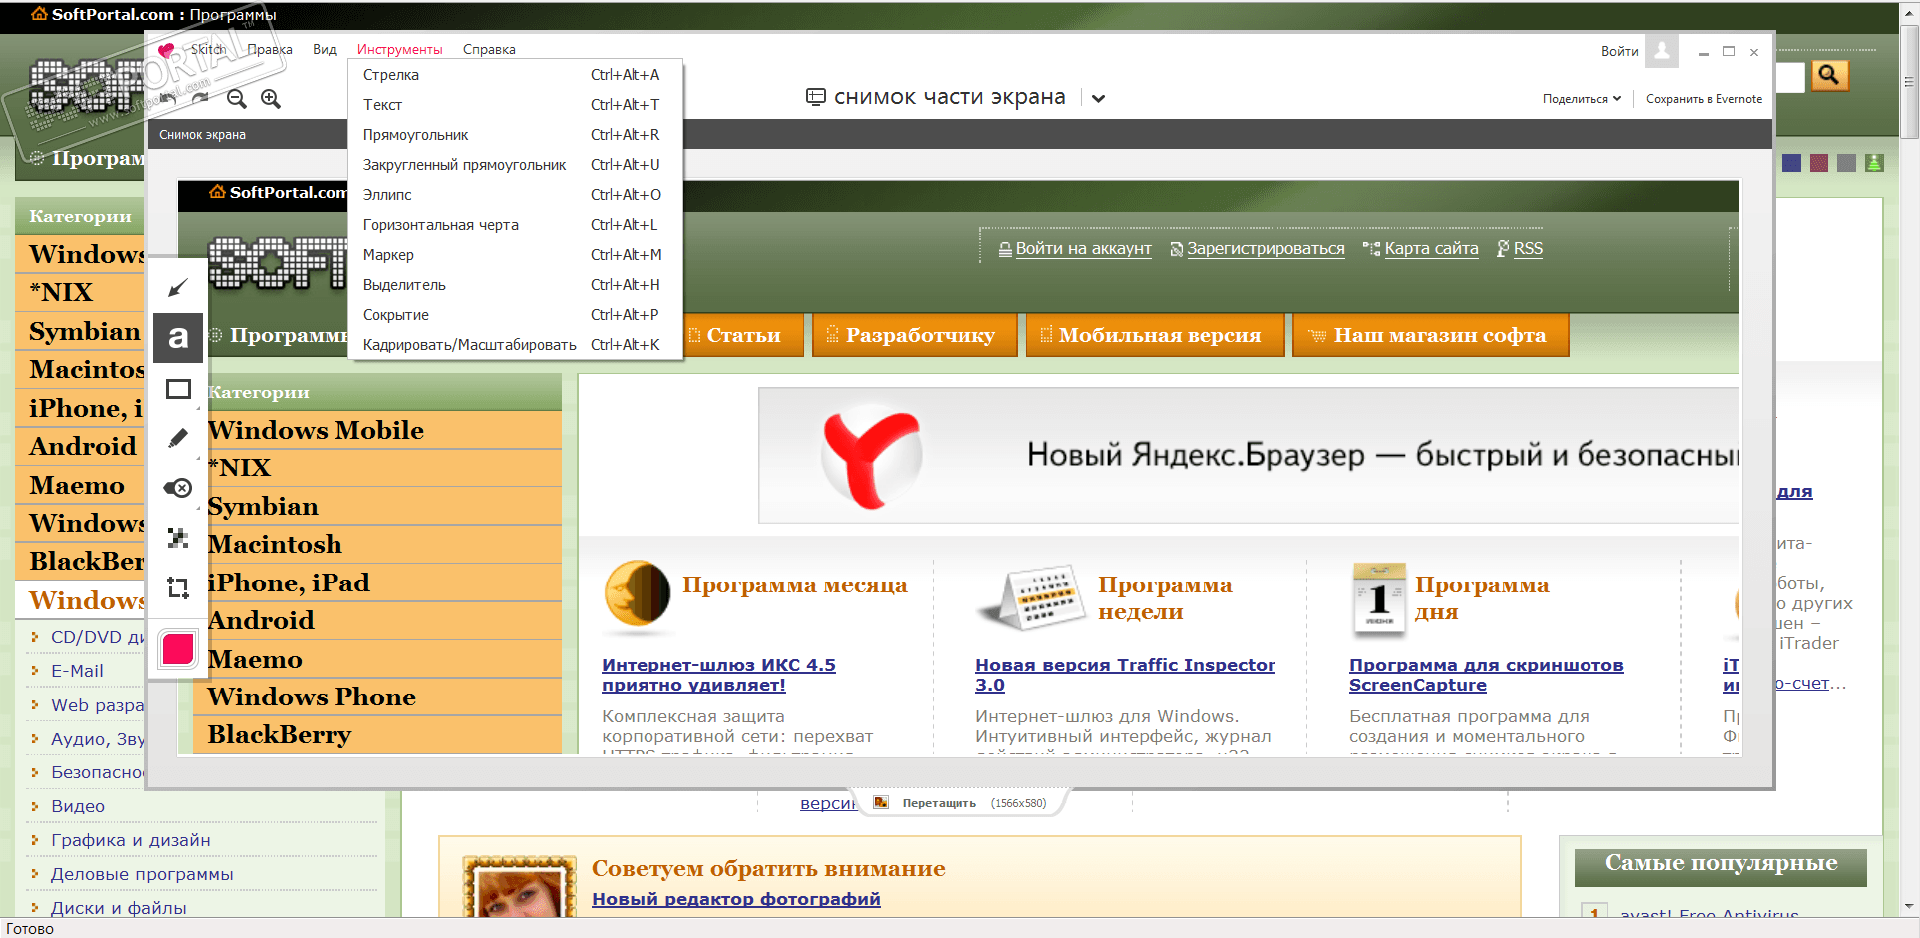Open the pink color picker swatch

[x=178, y=649]
